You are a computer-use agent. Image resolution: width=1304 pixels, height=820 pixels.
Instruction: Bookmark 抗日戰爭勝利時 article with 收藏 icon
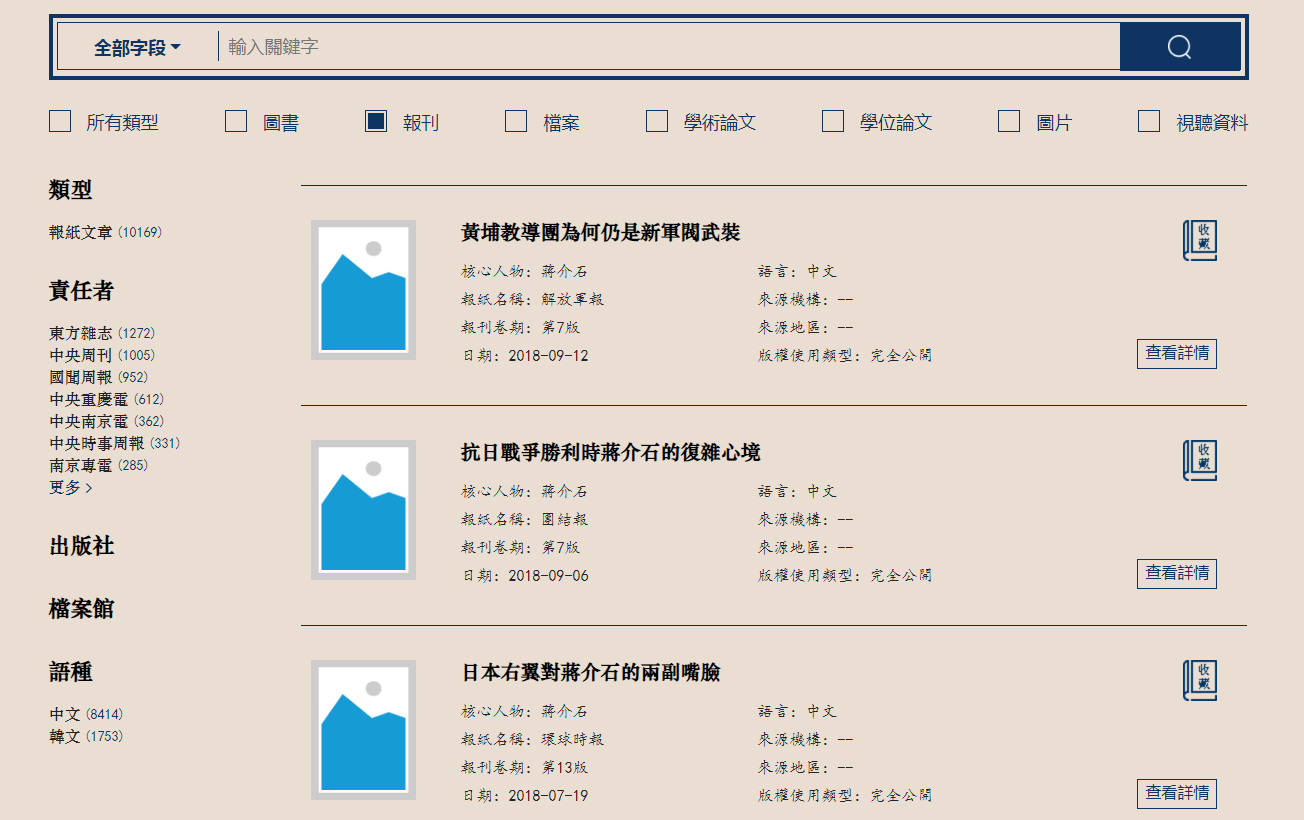[x=1200, y=461]
